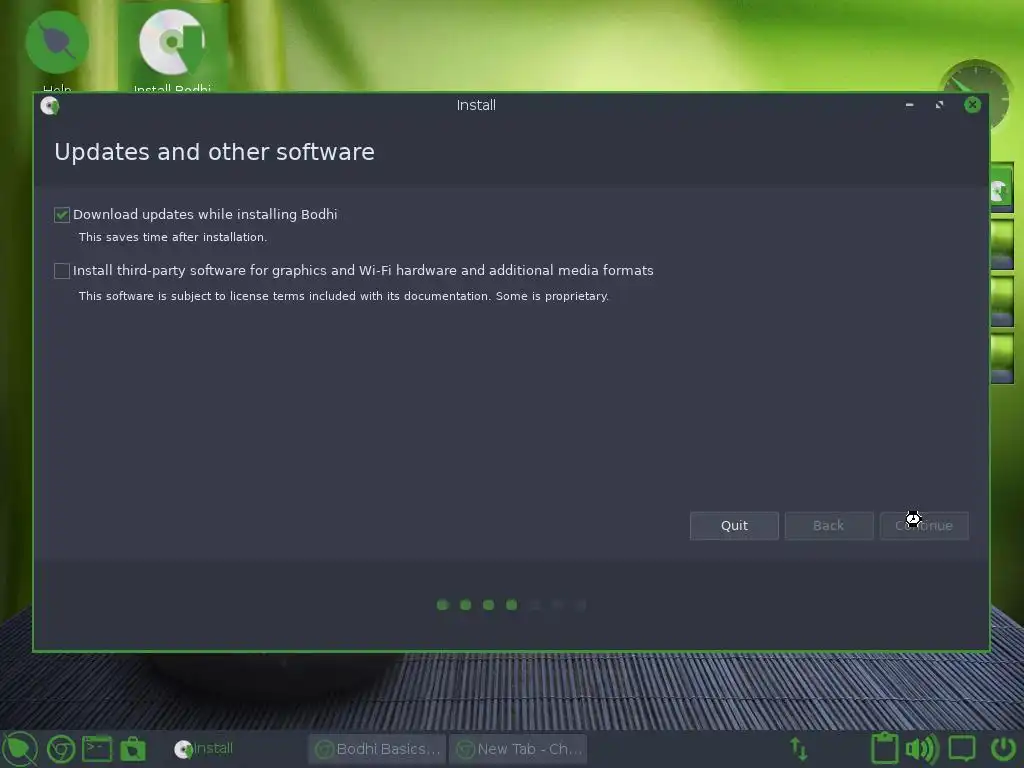1024x768 pixels.
Task: Continue to the next installer step
Action: (924, 526)
